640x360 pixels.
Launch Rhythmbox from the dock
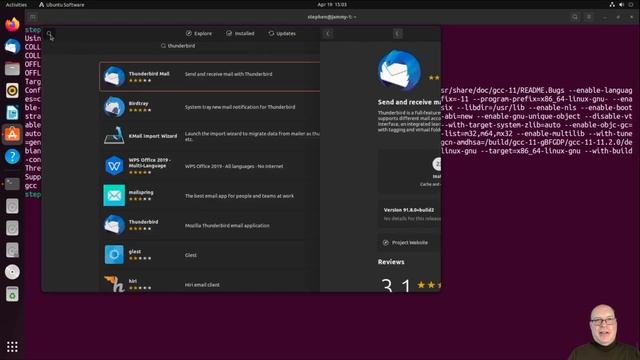12,91
